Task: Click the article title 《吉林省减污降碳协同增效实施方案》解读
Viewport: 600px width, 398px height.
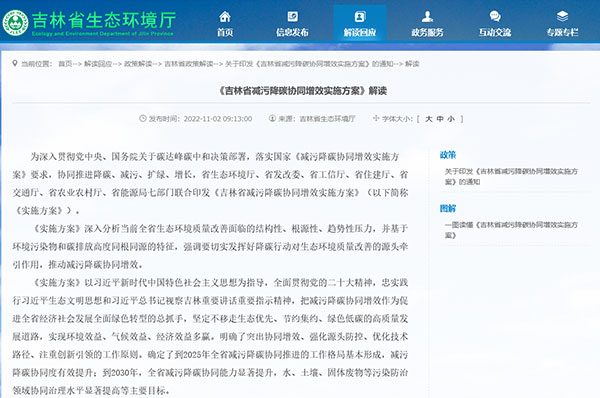Action: (x=302, y=91)
